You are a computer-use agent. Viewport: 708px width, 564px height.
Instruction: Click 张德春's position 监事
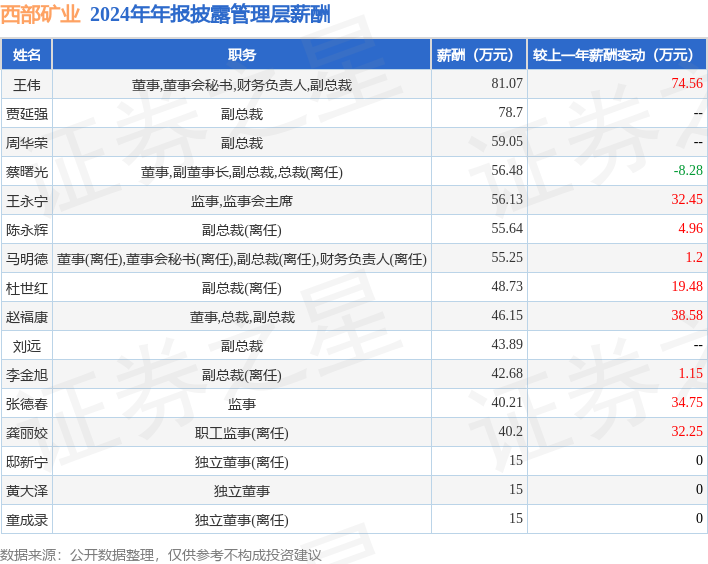242,404
